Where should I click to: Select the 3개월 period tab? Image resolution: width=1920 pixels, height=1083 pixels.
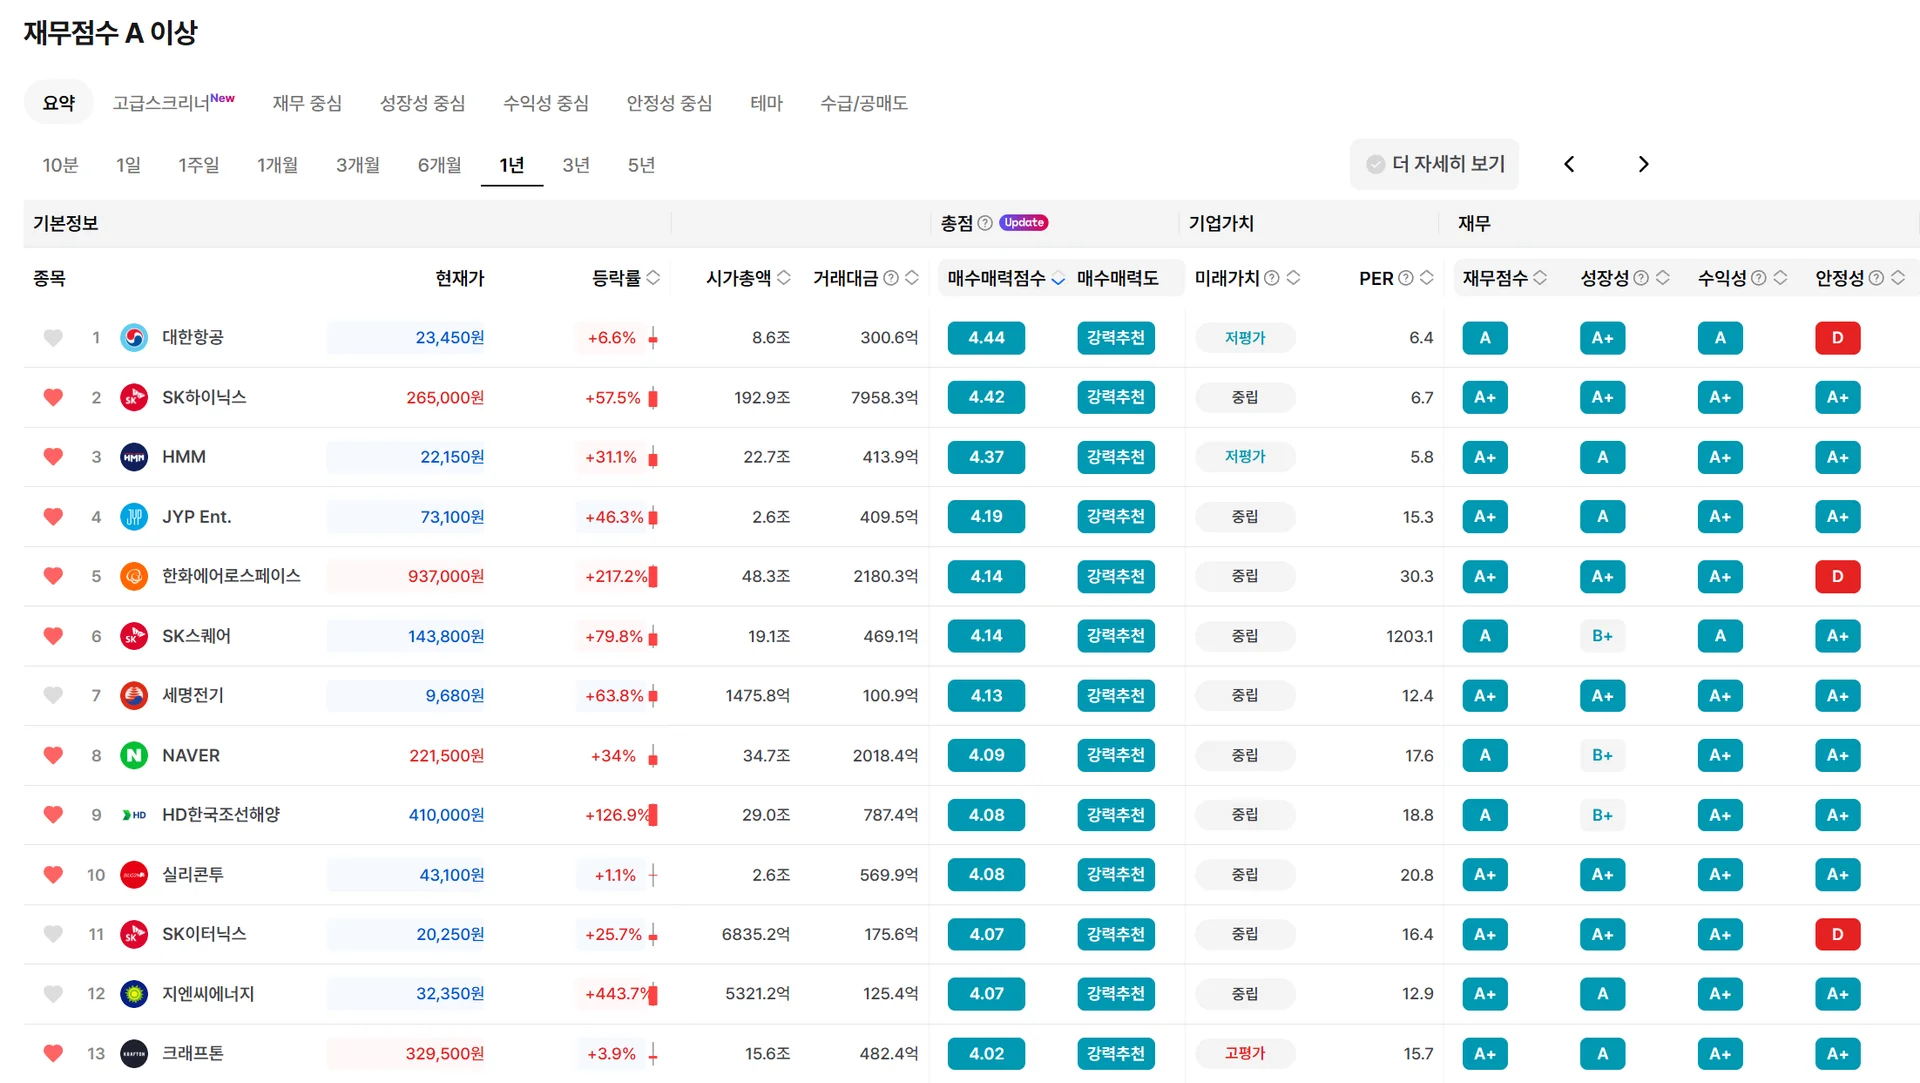(x=357, y=165)
